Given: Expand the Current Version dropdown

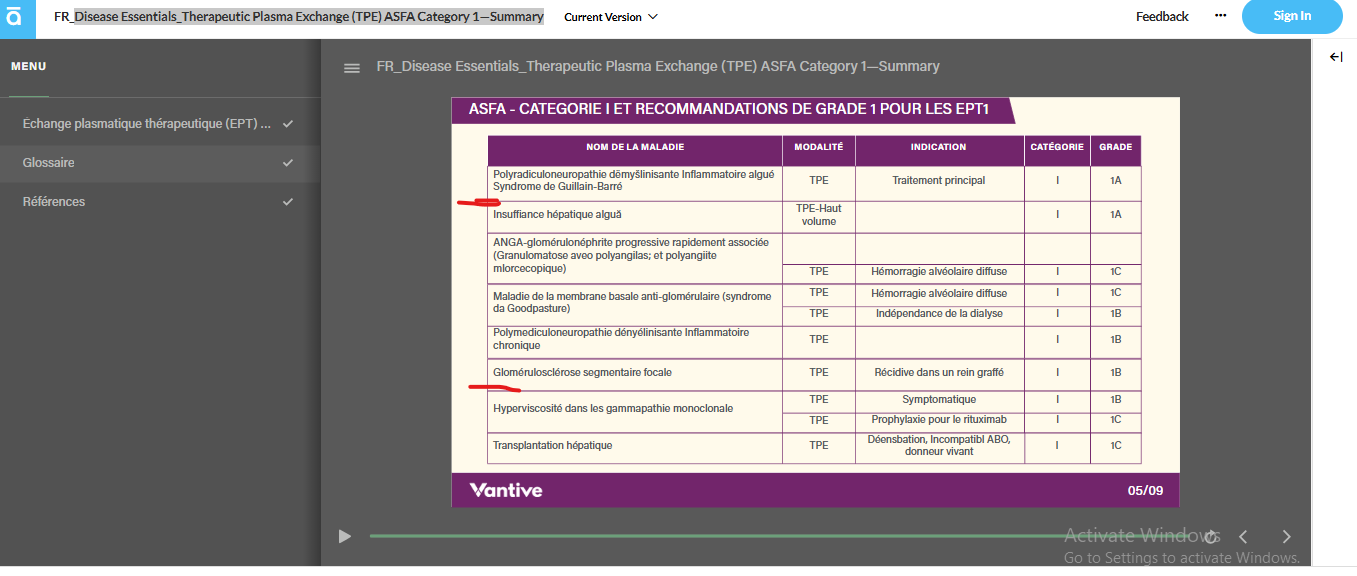Looking at the screenshot, I should tap(611, 16).
